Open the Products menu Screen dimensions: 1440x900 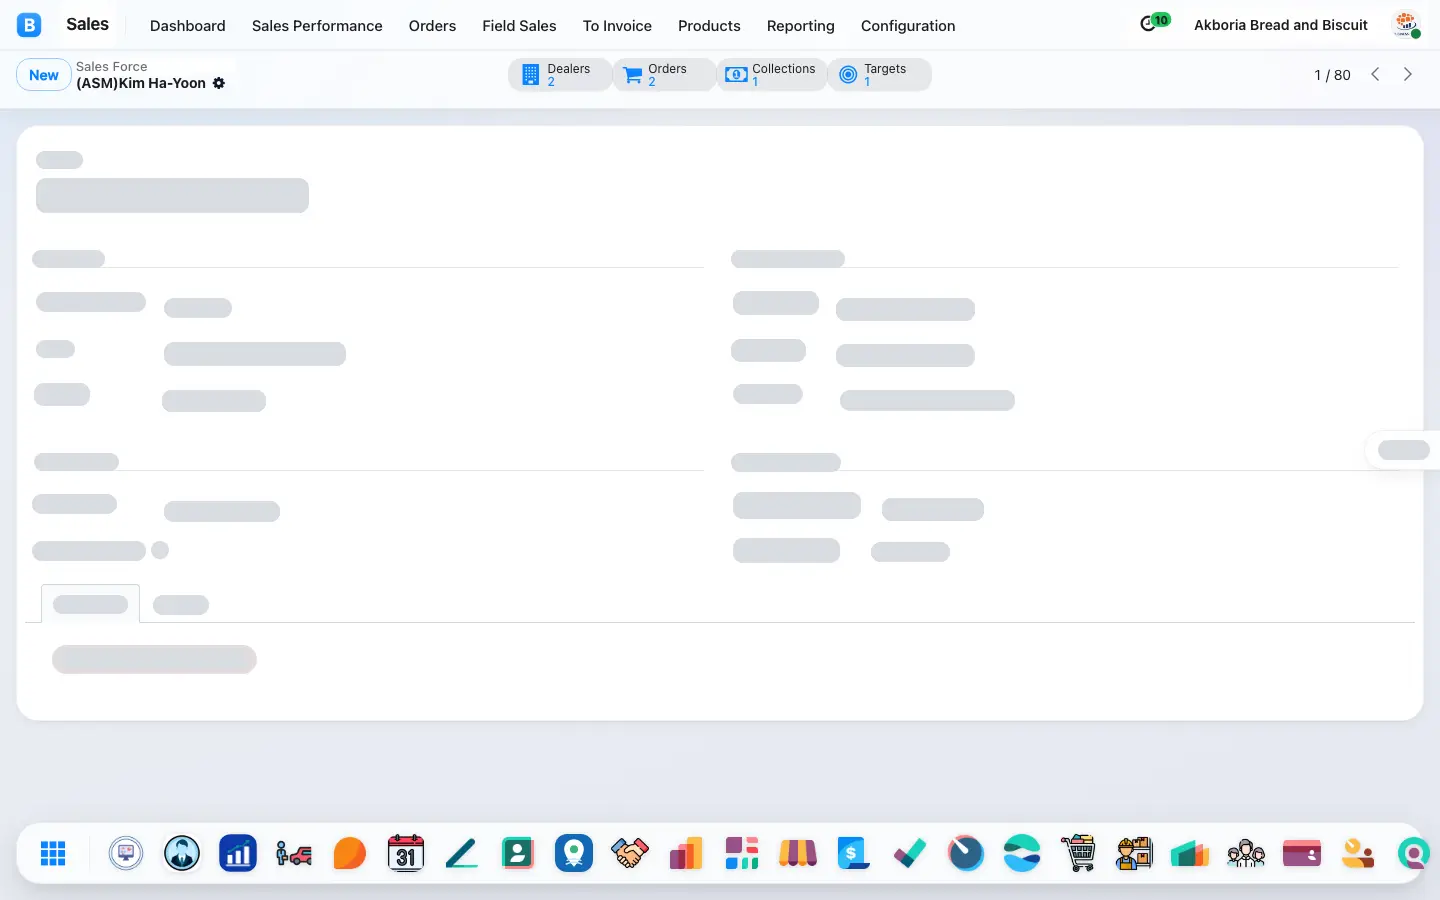pyautogui.click(x=709, y=26)
